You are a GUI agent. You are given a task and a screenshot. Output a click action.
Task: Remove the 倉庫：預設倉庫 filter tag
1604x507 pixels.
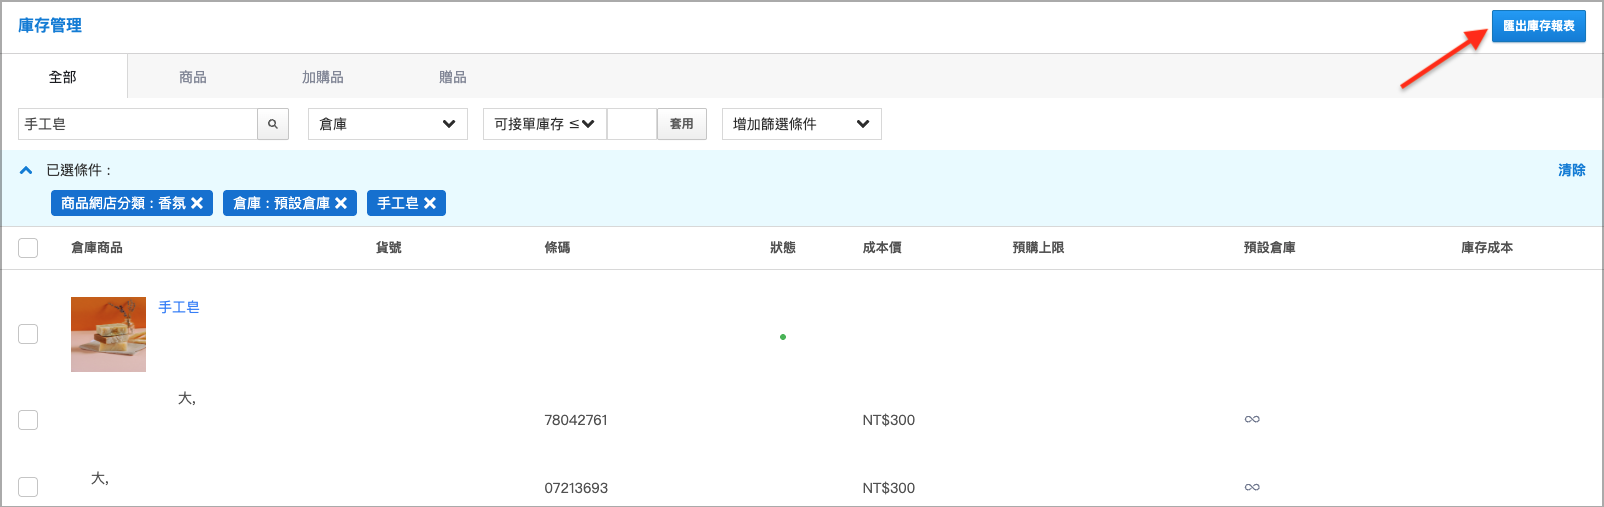point(341,203)
